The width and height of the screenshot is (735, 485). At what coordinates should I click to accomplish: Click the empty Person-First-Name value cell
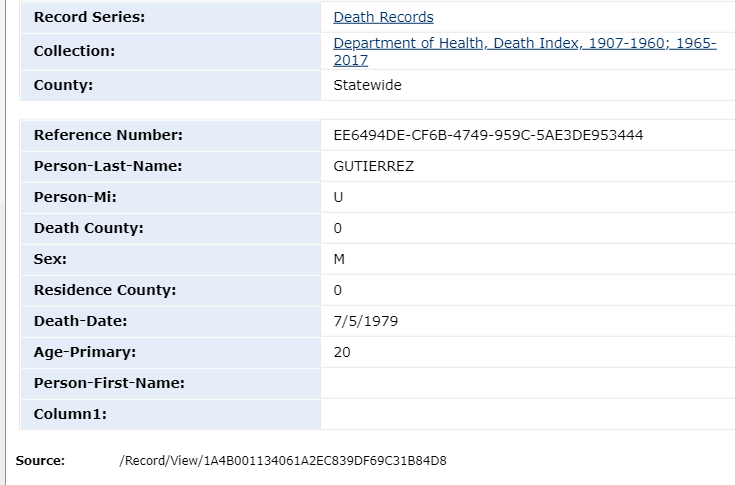[527, 383]
